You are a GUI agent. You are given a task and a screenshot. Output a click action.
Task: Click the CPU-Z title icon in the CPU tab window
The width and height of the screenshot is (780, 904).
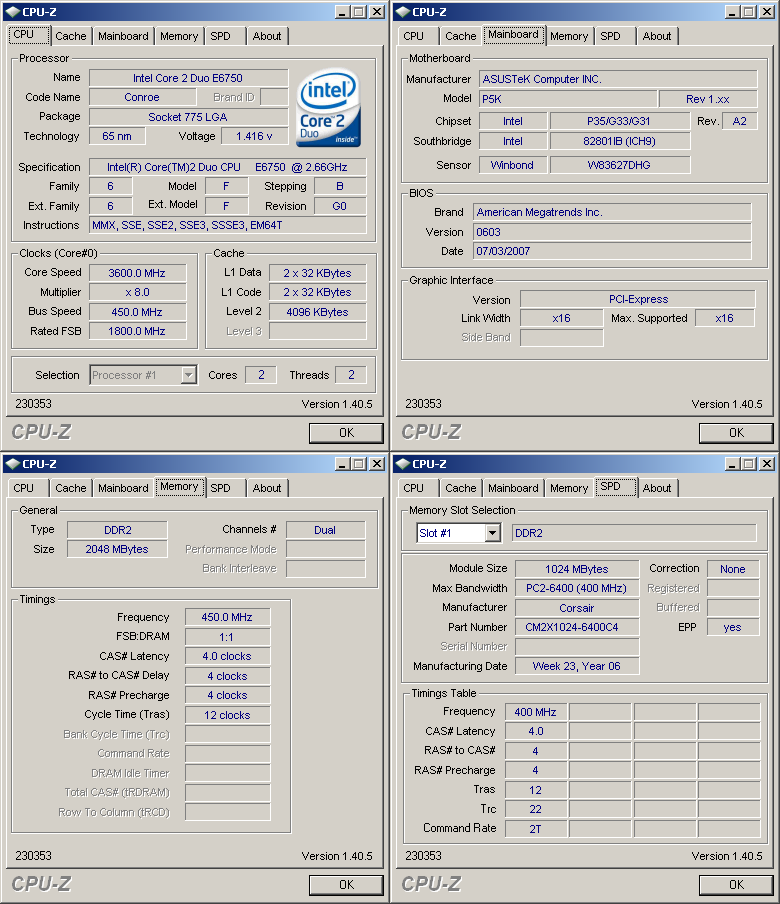[13, 12]
